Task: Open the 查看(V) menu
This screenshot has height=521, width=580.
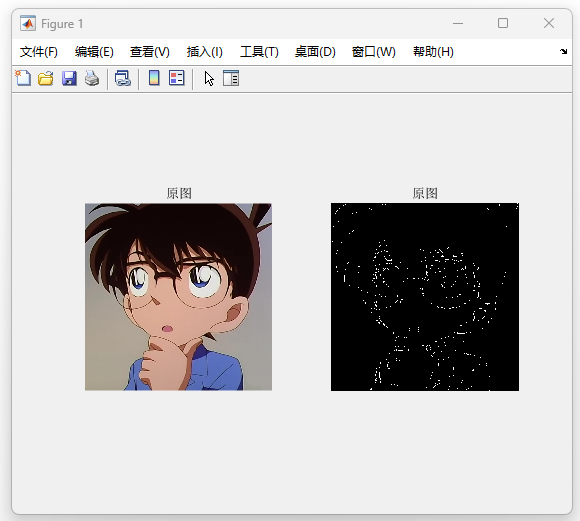Action: pos(149,52)
